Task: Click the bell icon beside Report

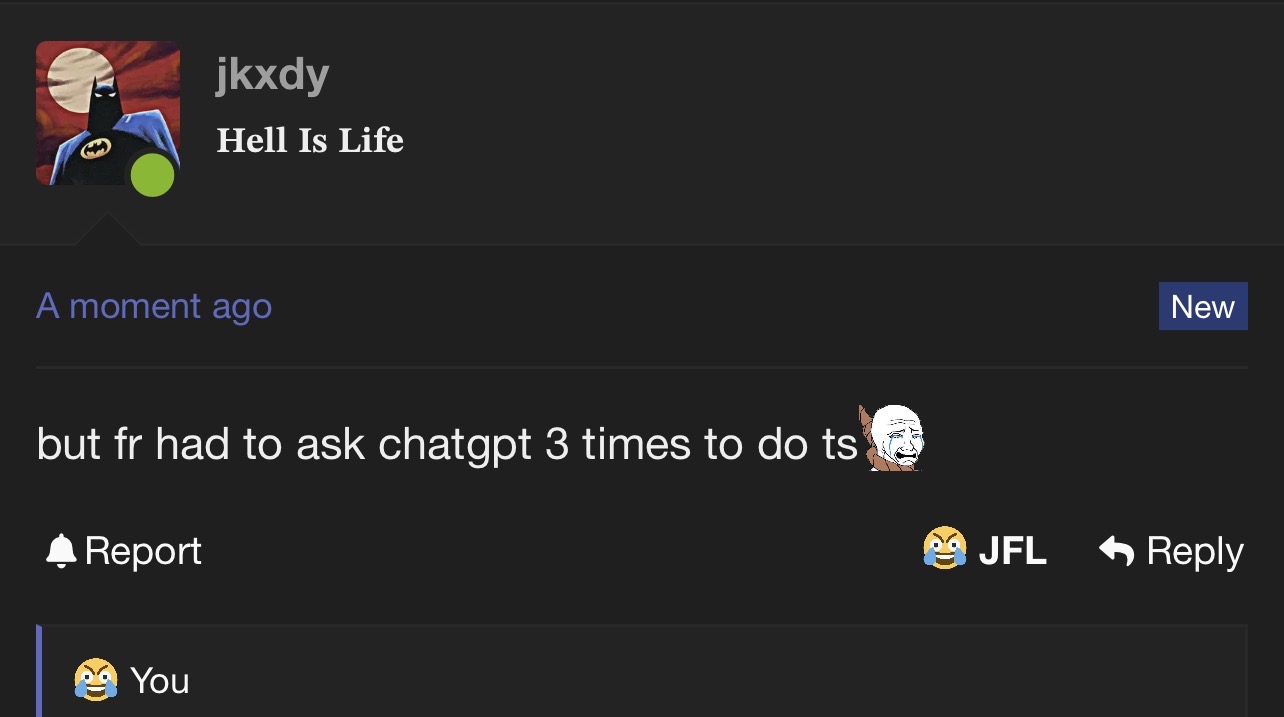Action: pyautogui.click(x=62, y=550)
